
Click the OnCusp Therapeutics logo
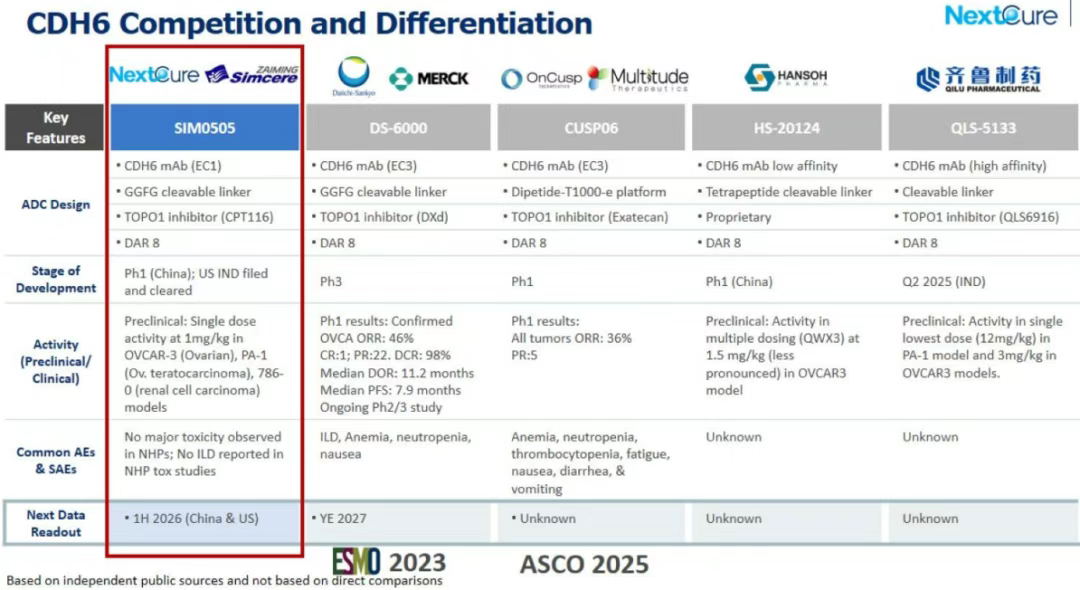click(x=540, y=79)
